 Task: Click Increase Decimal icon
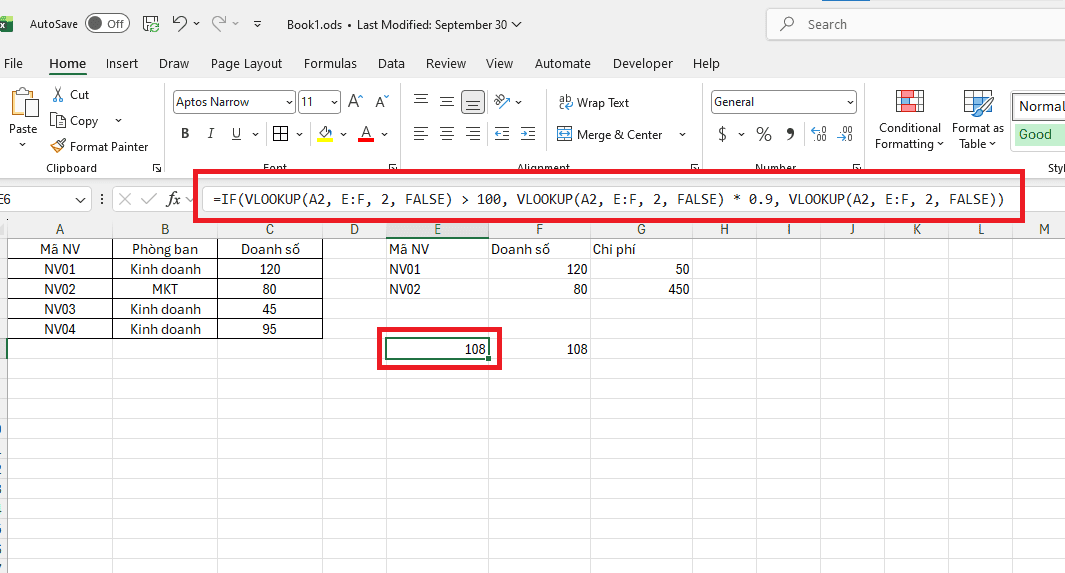coord(818,134)
